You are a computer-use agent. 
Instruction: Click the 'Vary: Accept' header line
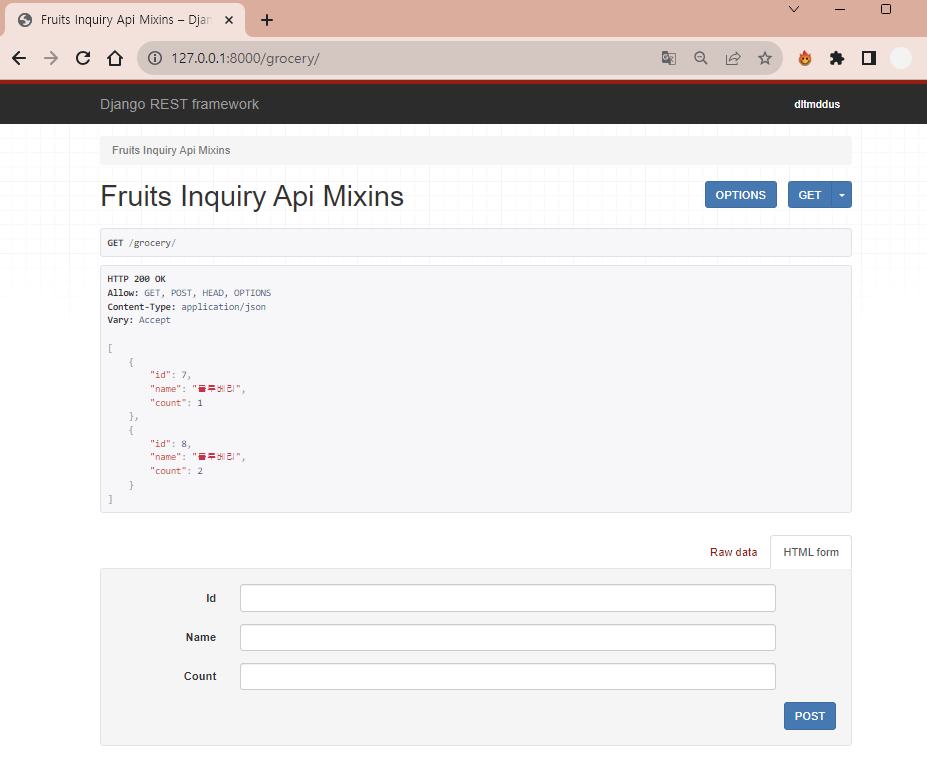139,320
